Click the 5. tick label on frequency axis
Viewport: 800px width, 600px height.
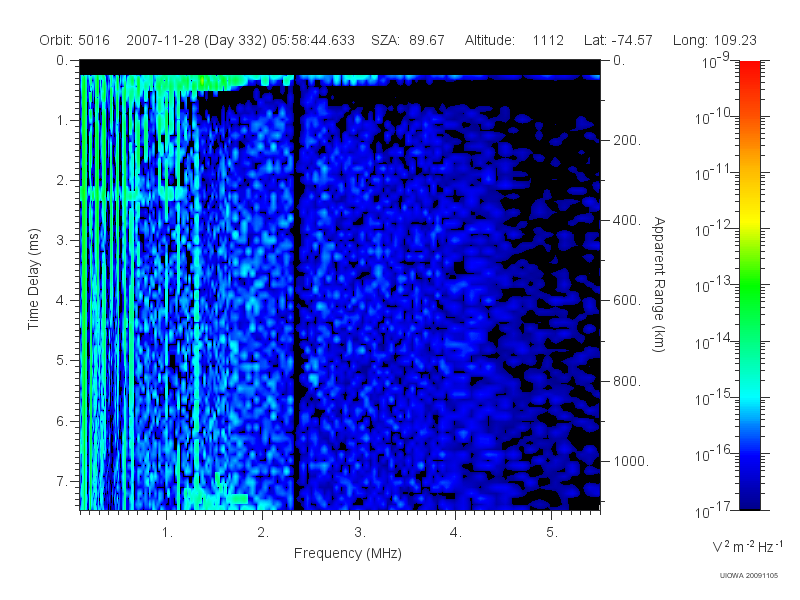click(552, 533)
